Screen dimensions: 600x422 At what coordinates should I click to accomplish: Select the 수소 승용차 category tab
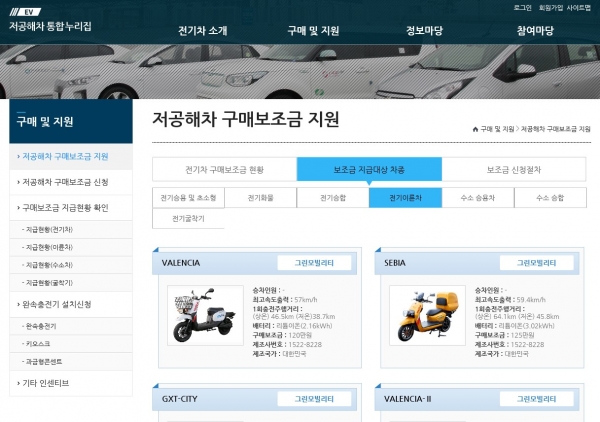(x=478, y=198)
